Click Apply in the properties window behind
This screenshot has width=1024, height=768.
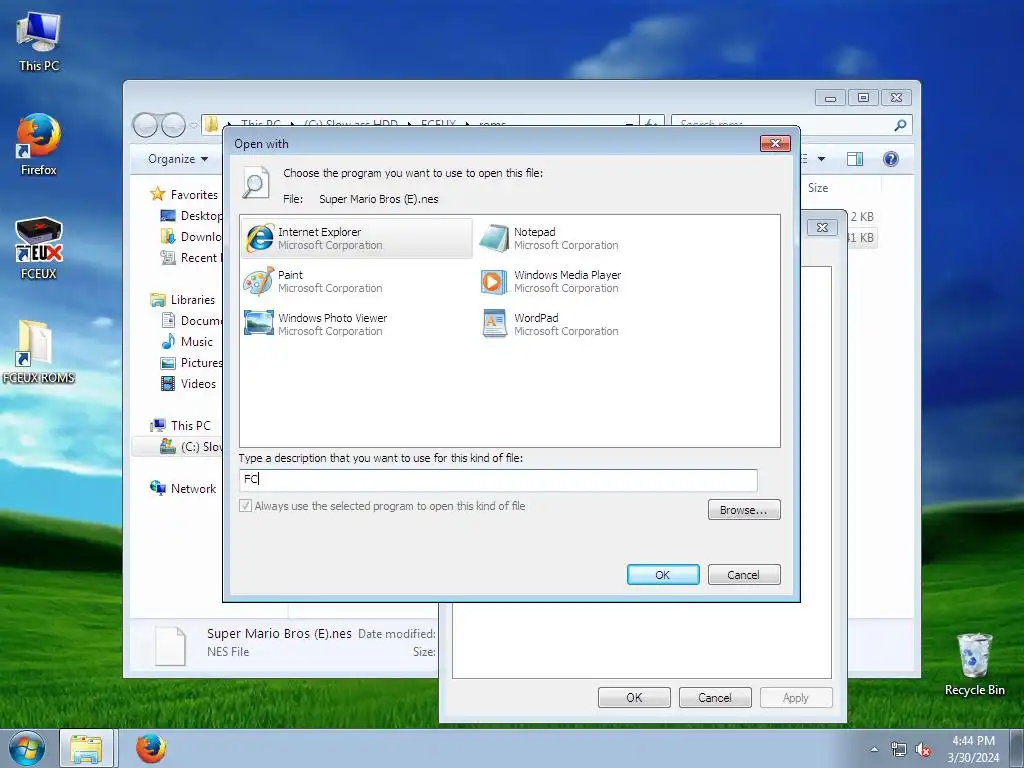[796, 697]
